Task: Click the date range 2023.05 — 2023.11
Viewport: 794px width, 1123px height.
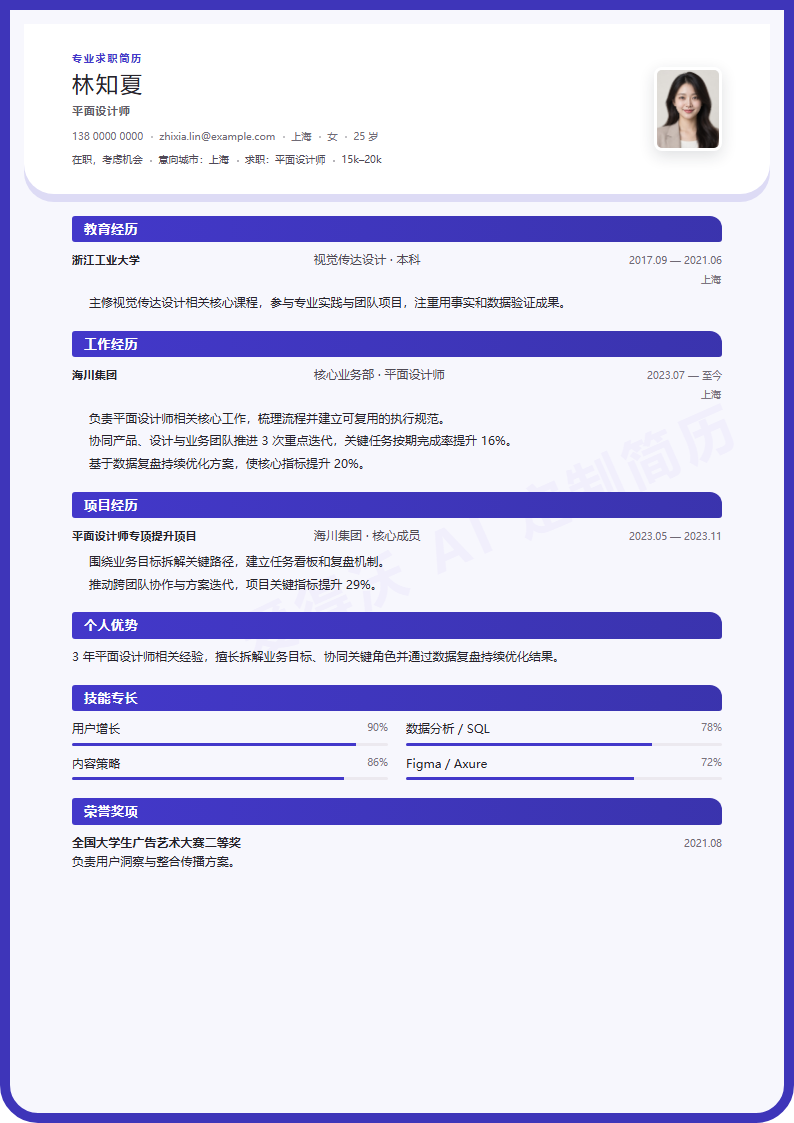Action: pos(675,536)
